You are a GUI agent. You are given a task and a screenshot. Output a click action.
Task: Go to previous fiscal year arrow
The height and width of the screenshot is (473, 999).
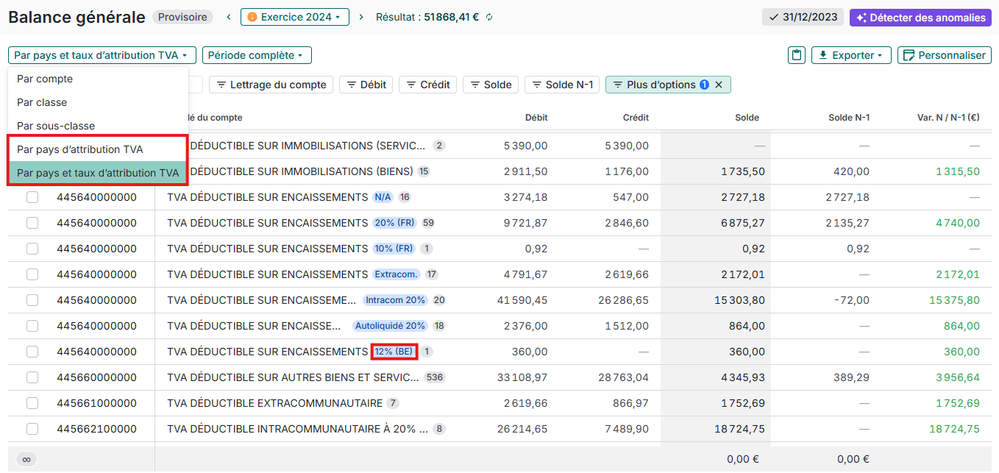click(x=227, y=18)
